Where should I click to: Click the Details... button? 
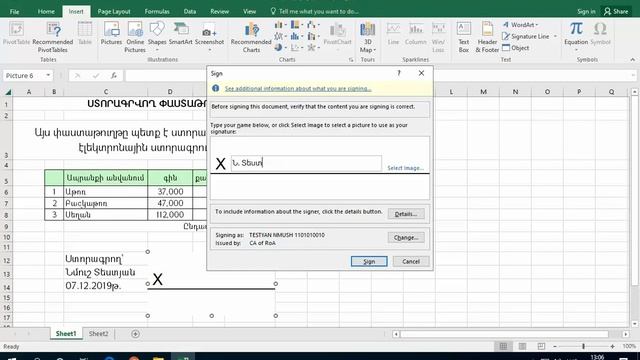point(406,214)
